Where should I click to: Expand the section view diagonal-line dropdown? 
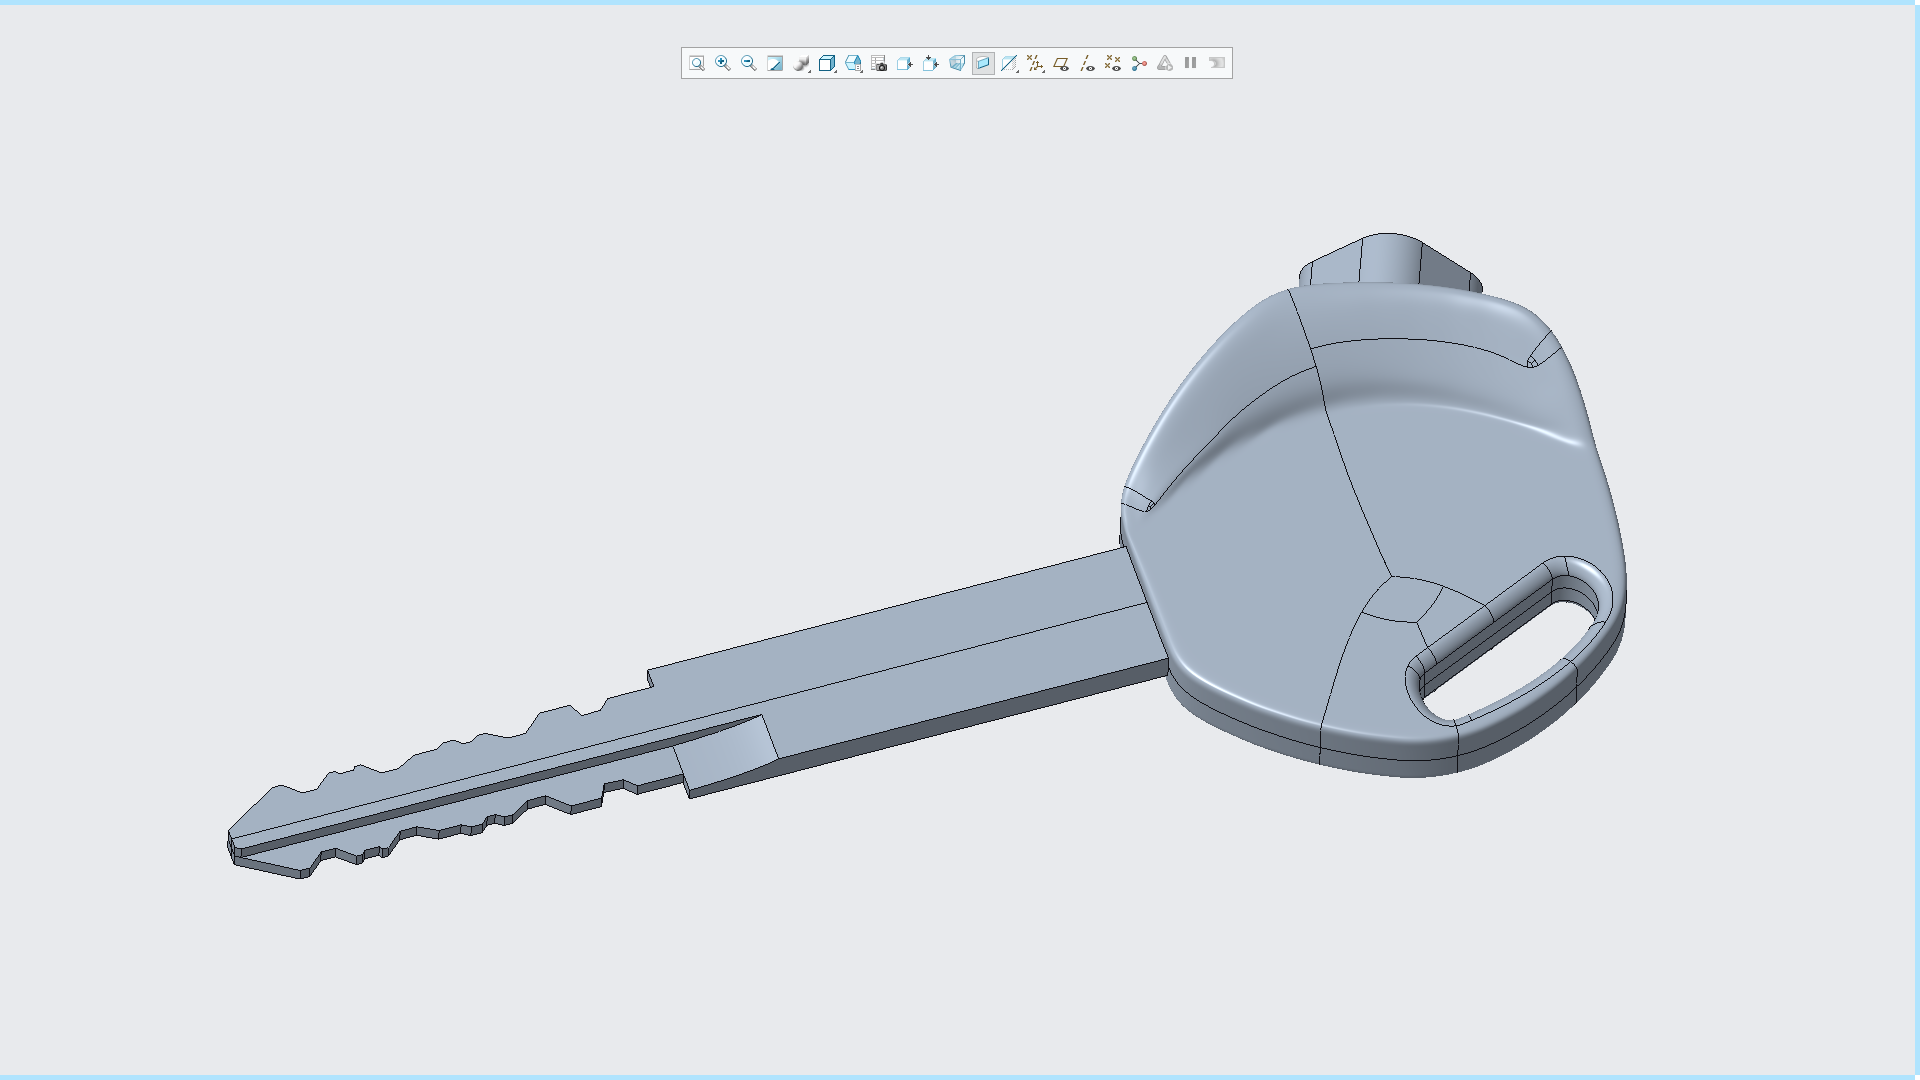(1009, 63)
